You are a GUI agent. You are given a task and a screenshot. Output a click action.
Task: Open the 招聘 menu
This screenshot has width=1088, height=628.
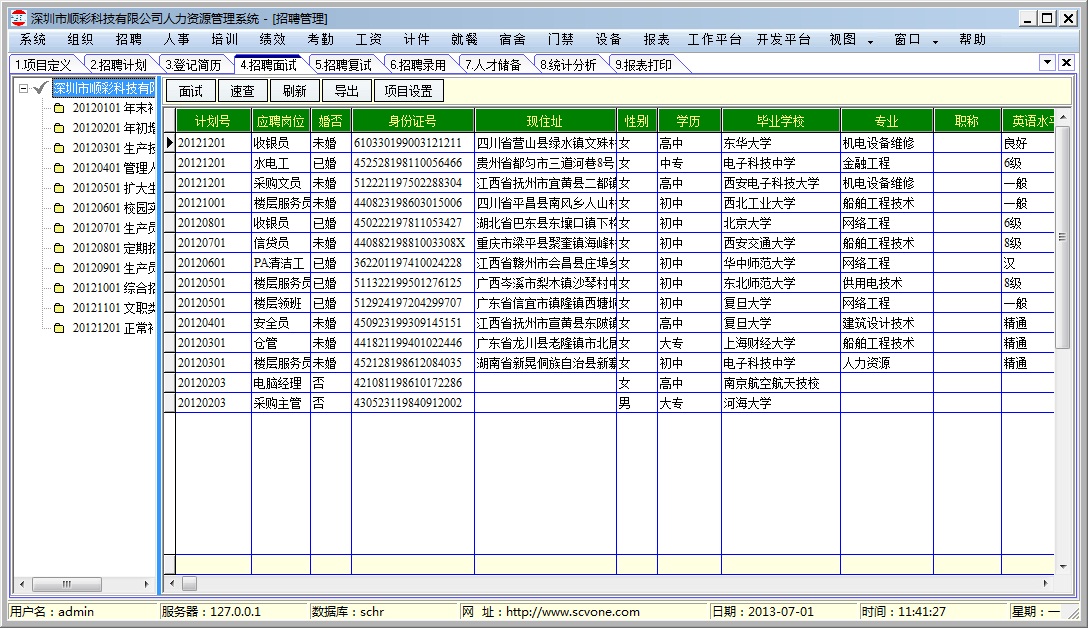click(128, 40)
